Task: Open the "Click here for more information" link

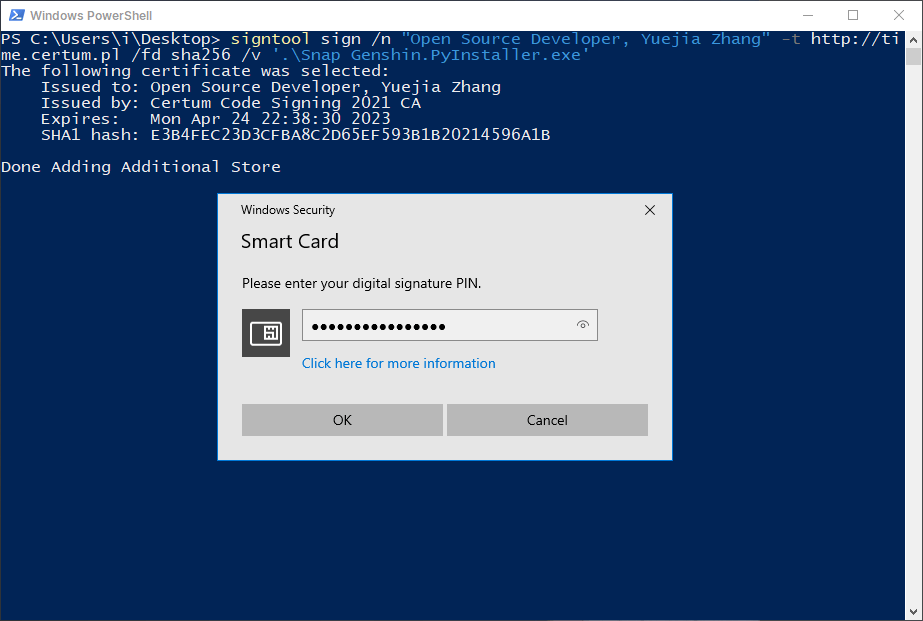Action: (x=398, y=363)
